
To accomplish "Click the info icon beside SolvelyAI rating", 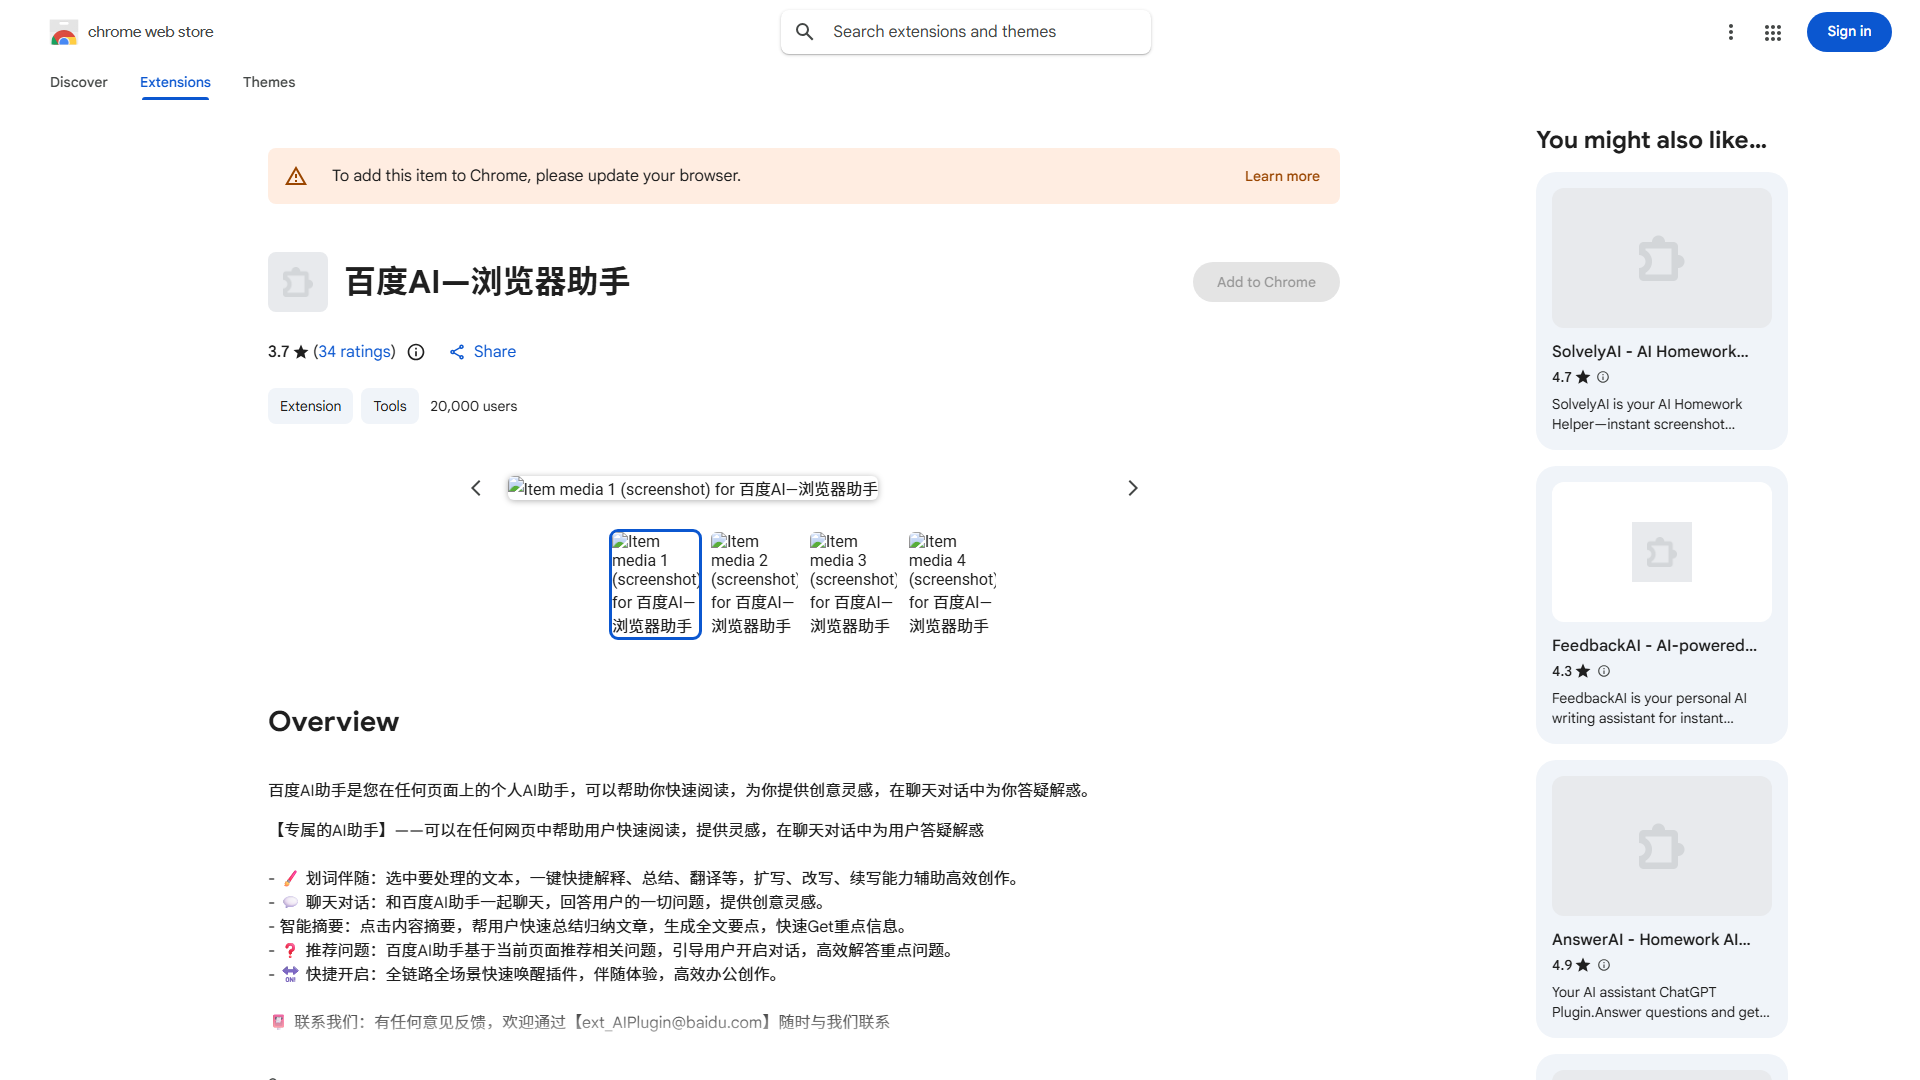I will pyautogui.click(x=1602, y=377).
